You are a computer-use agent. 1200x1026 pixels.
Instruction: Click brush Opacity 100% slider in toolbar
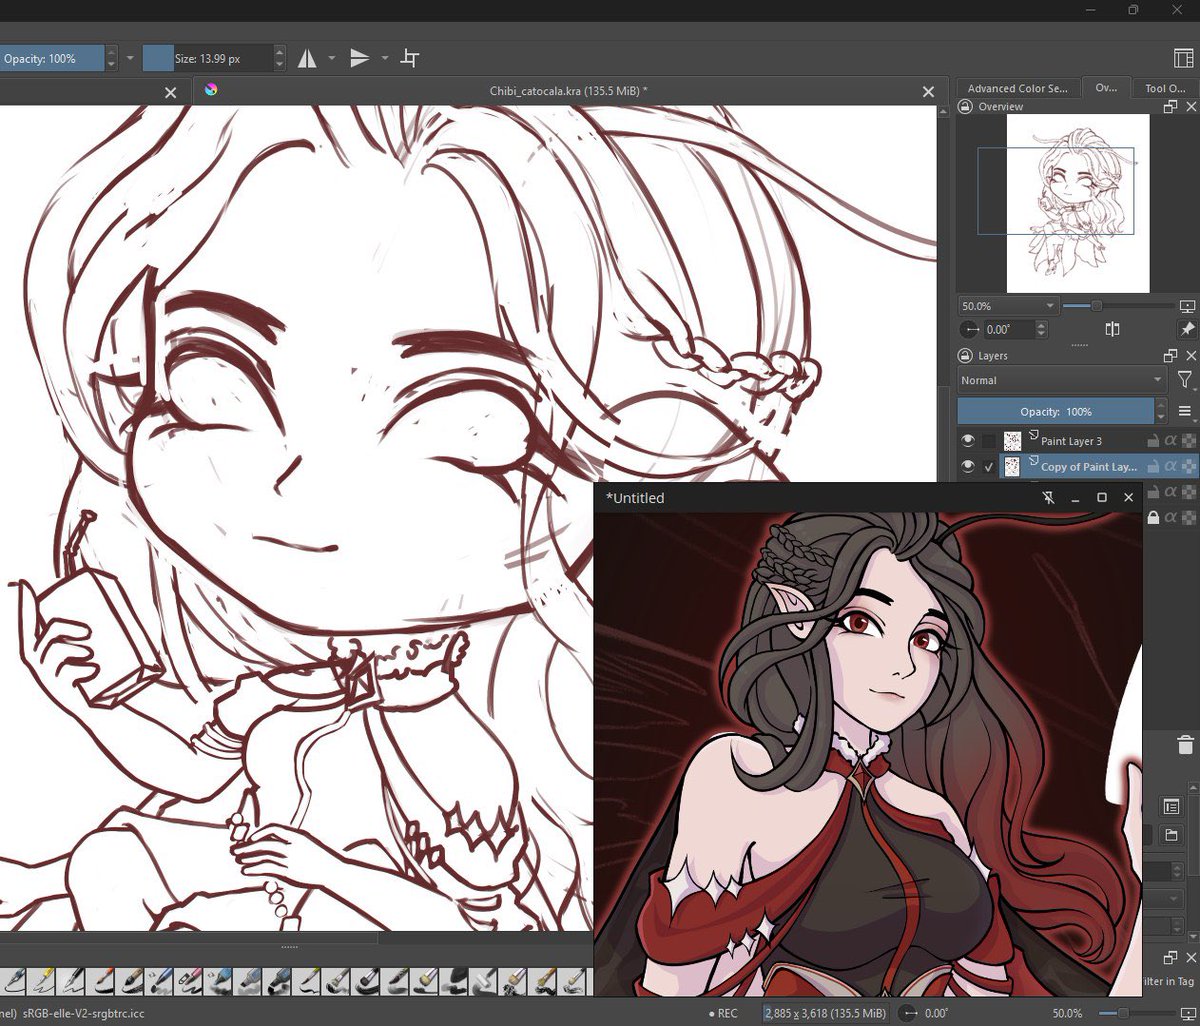click(x=52, y=58)
